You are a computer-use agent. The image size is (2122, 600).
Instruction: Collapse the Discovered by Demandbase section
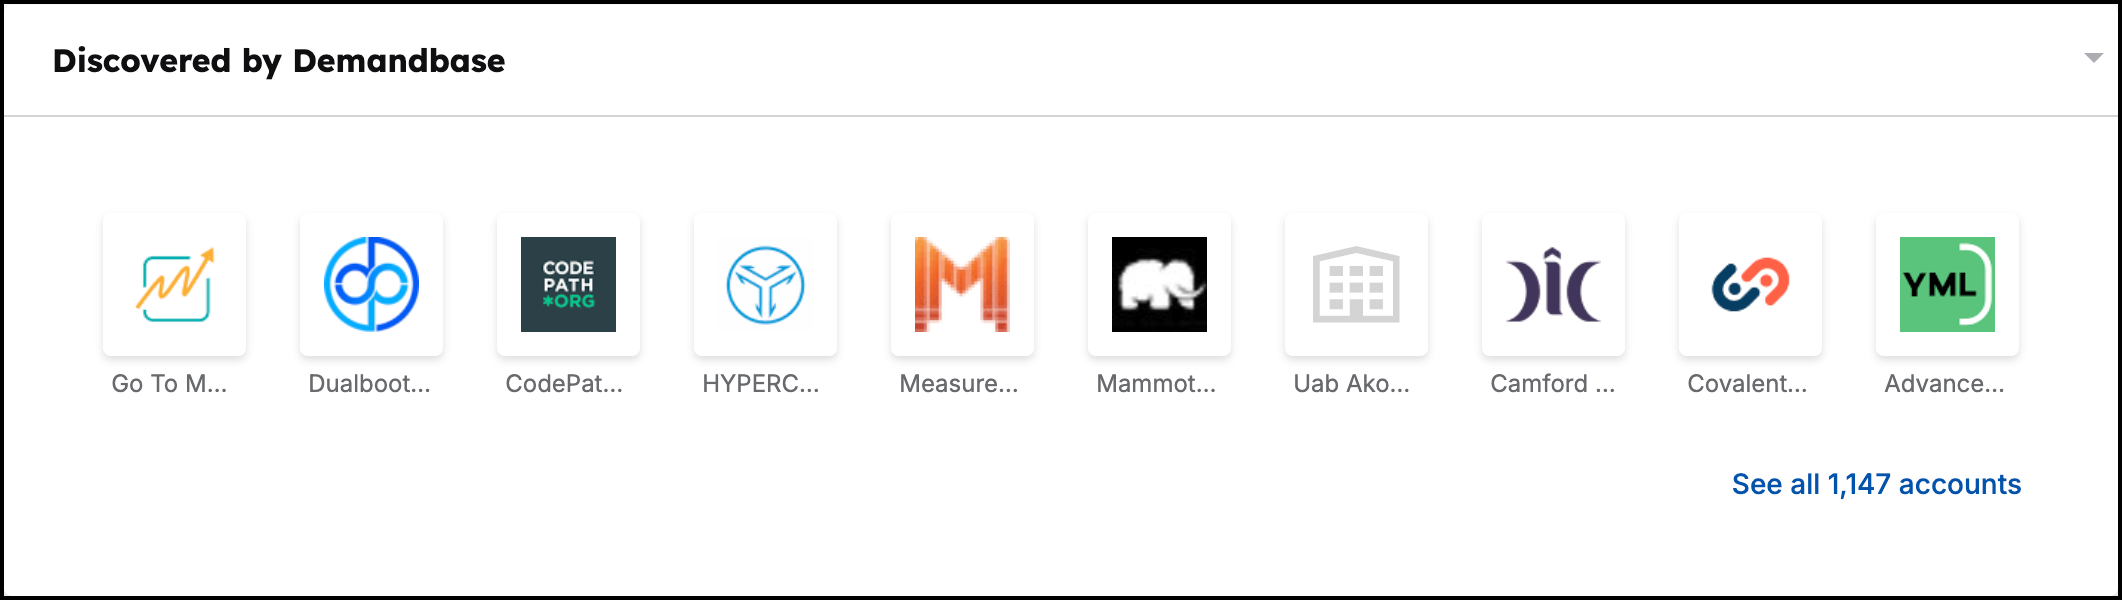[x=2092, y=58]
